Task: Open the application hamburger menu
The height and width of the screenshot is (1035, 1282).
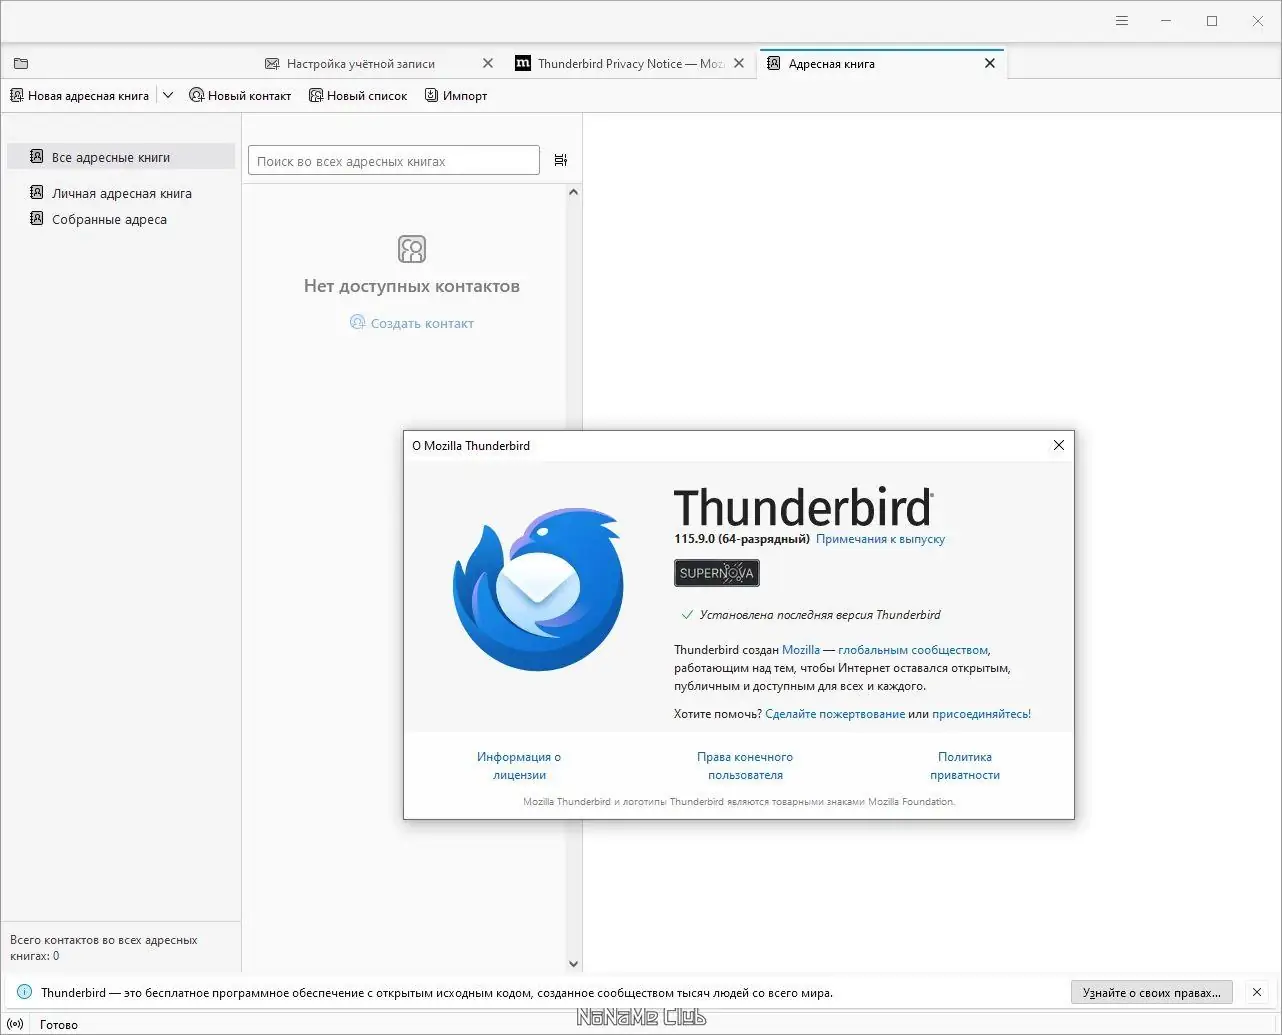Action: [1122, 21]
